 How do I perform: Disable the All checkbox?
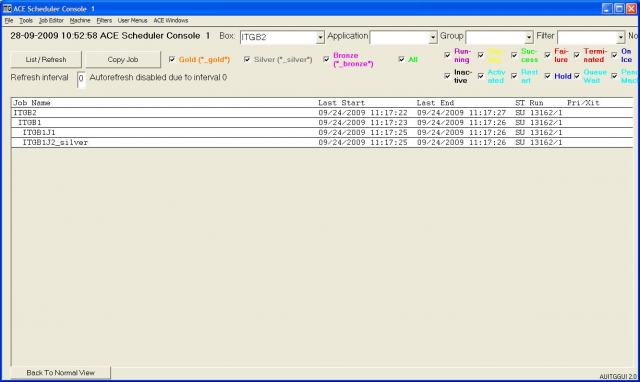click(x=401, y=59)
